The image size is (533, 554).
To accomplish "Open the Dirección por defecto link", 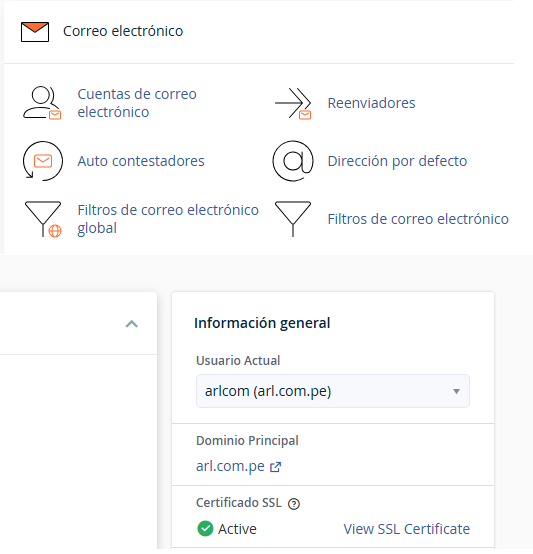I will (x=397, y=161).
